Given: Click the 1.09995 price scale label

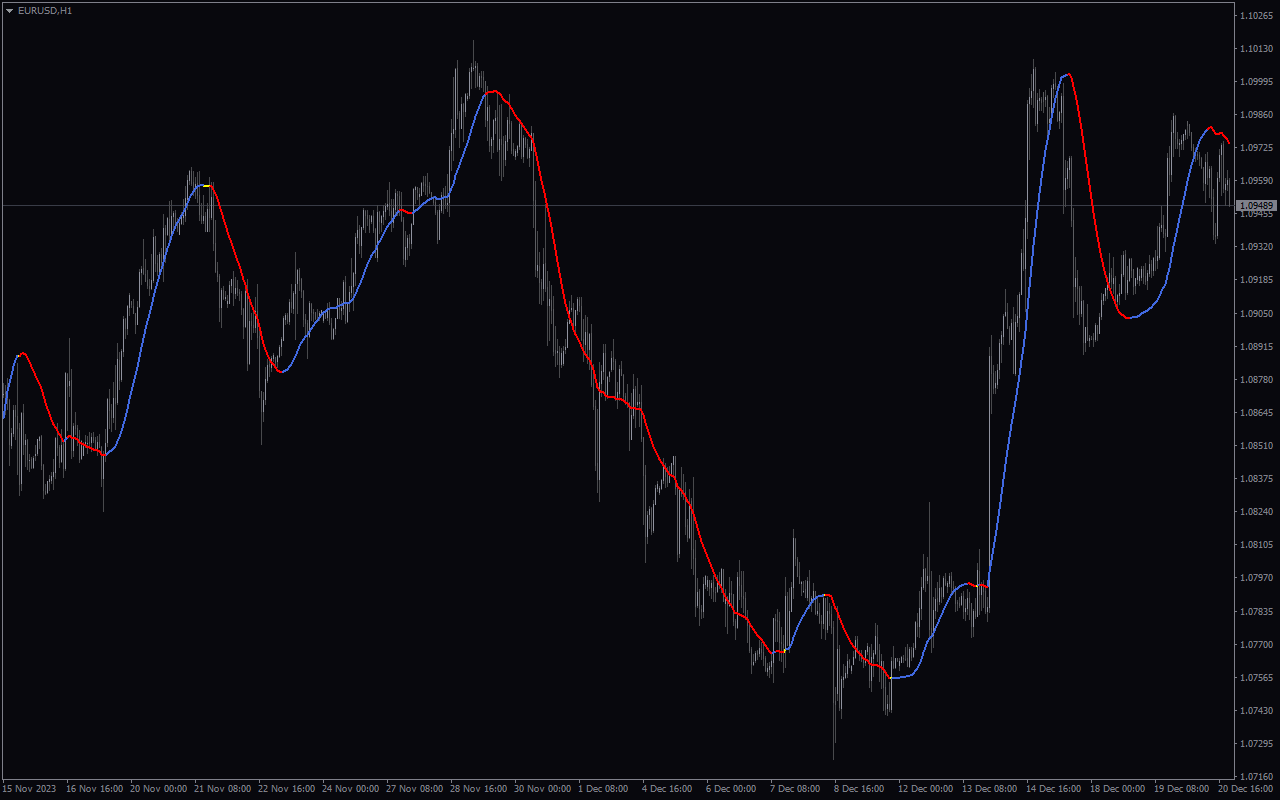Looking at the screenshot, I should point(1256,82).
